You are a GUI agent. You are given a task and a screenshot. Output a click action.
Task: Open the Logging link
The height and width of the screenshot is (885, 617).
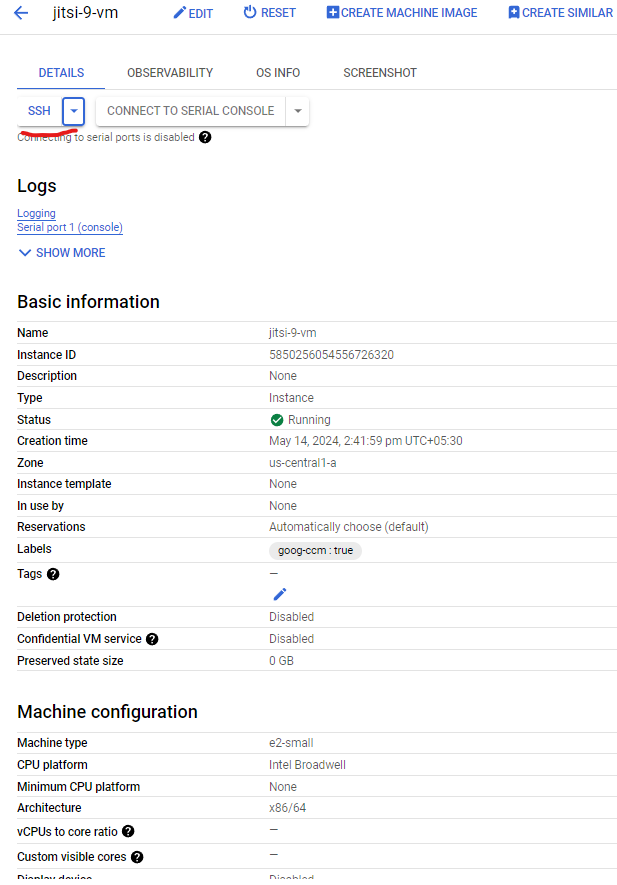(x=36, y=213)
